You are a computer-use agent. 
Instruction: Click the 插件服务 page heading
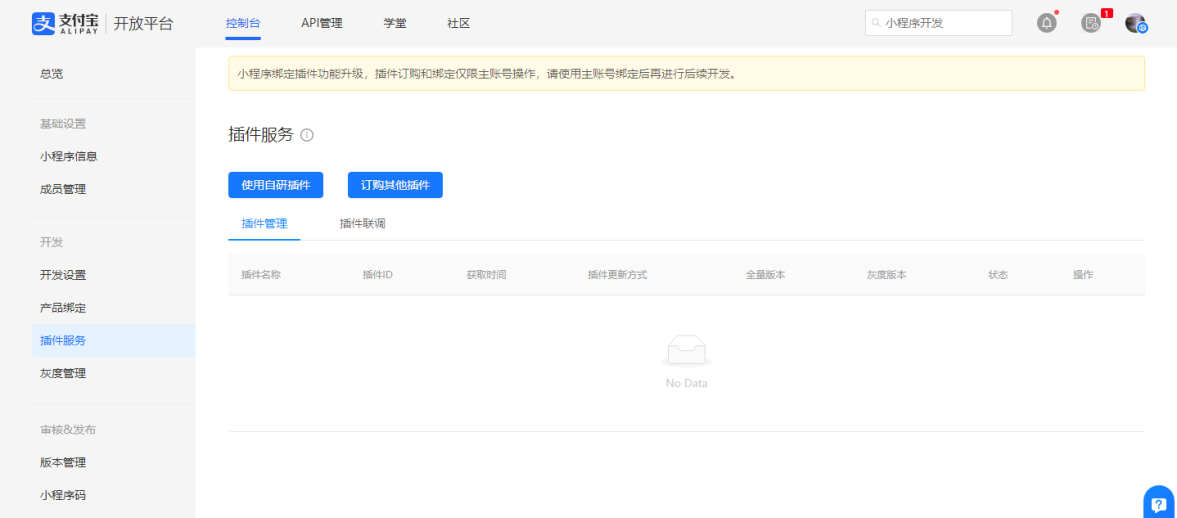click(260, 135)
